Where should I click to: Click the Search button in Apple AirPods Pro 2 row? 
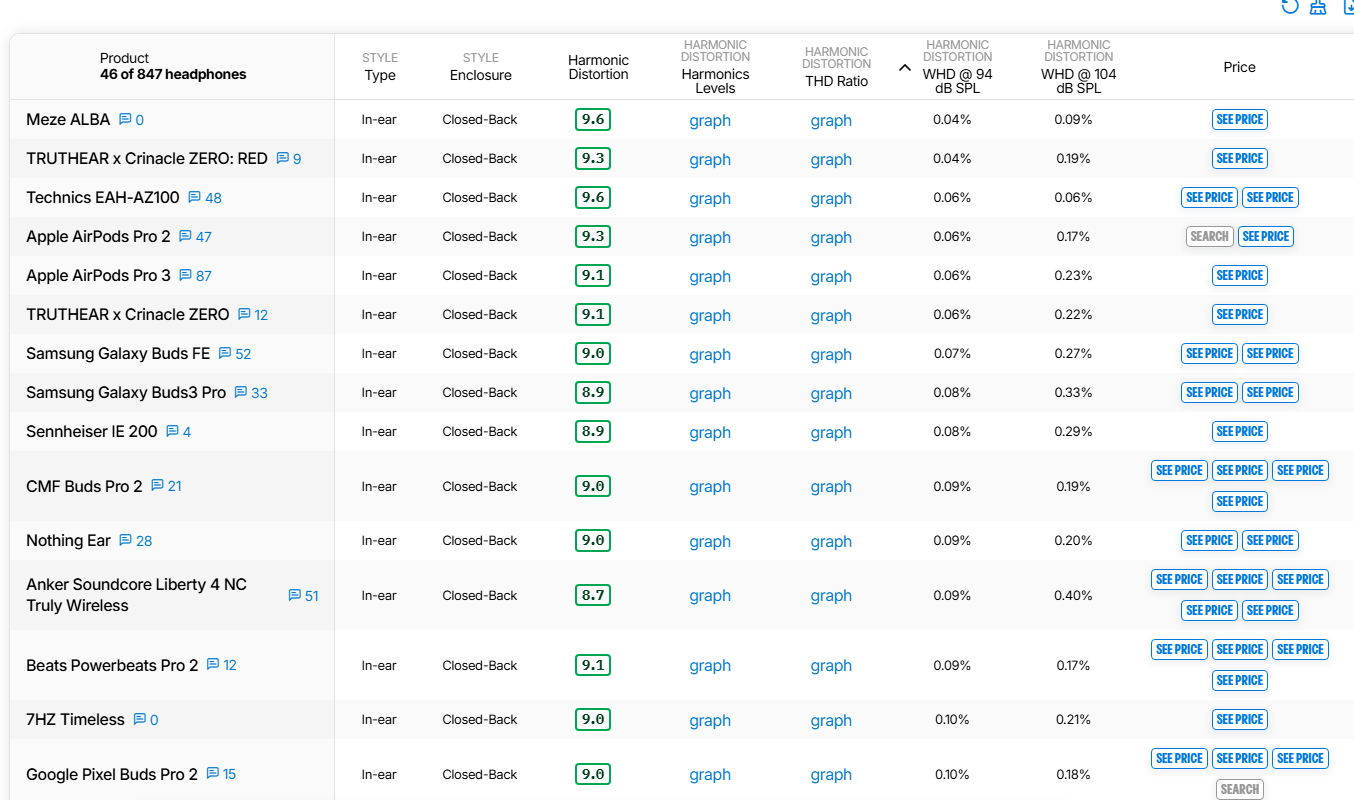coord(1209,236)
